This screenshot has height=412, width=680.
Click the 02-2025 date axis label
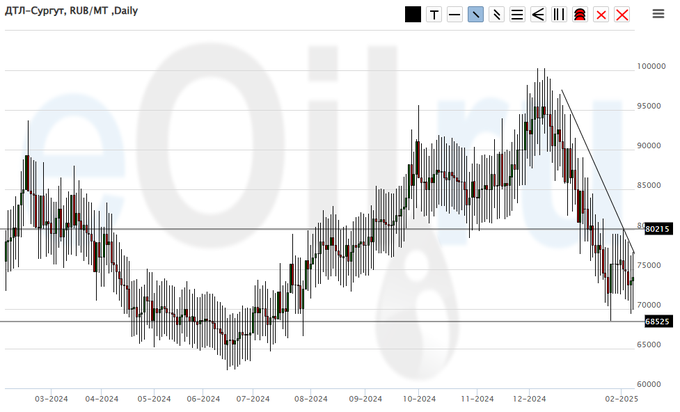pos(622,397)
